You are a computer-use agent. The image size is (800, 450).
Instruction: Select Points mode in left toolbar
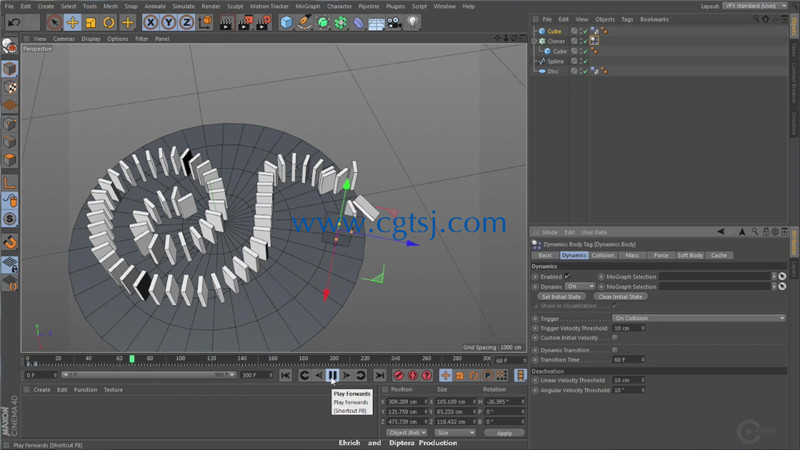point(10,124)
